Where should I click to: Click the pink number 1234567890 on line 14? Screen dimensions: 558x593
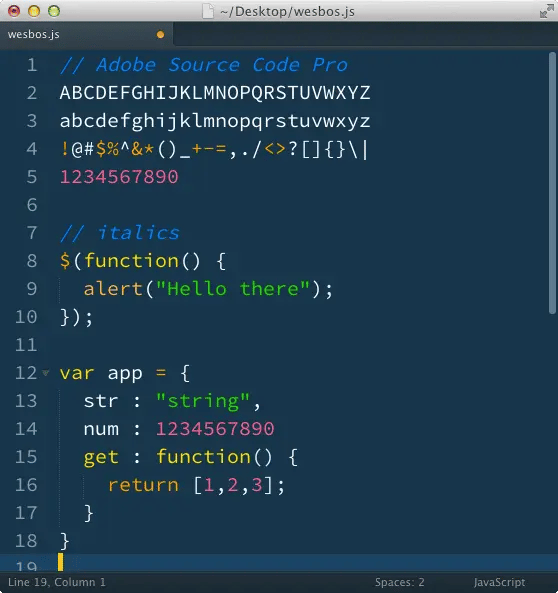215,429
